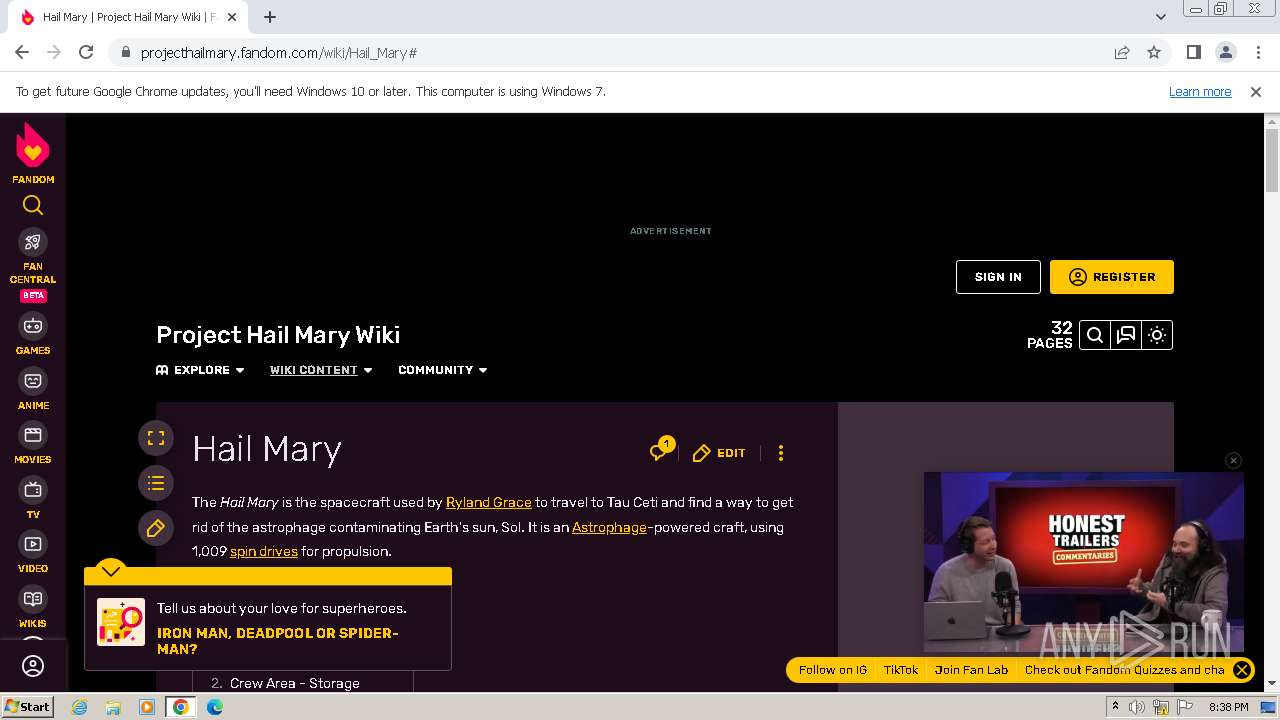The width and height of the screenshot is (1280, 720).
Task: Open Iron Man, Deadpool or Spider-Man survey
Action: (x=278, y=641)
